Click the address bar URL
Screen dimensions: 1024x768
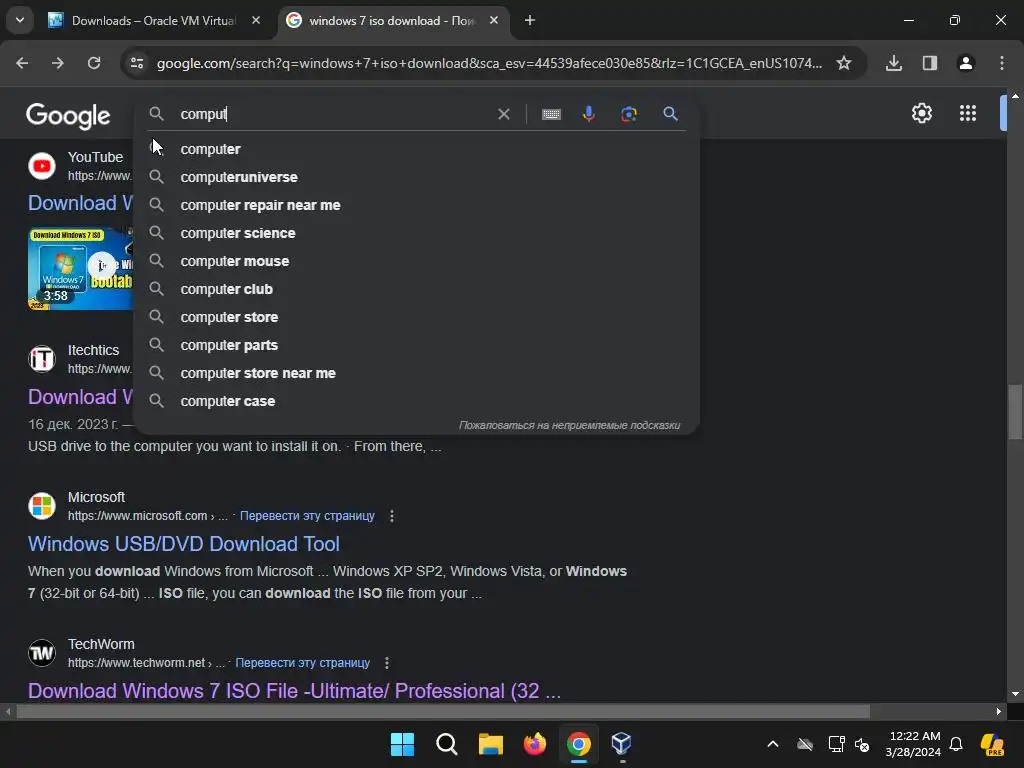[489, 63]
